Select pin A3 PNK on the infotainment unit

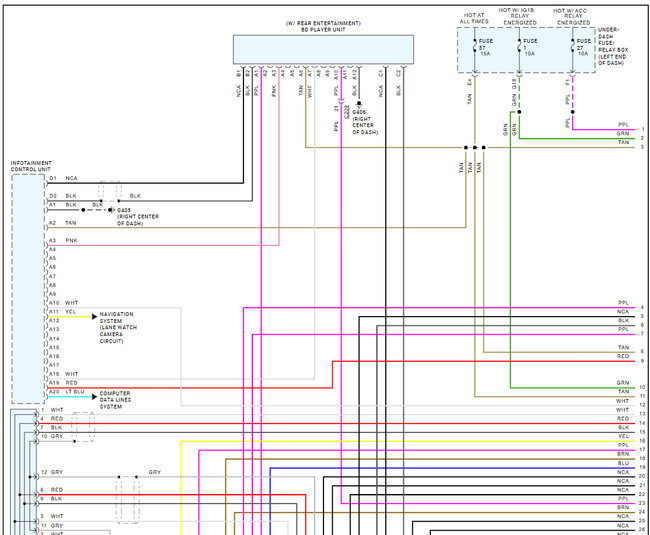click(x=63, y=240)
